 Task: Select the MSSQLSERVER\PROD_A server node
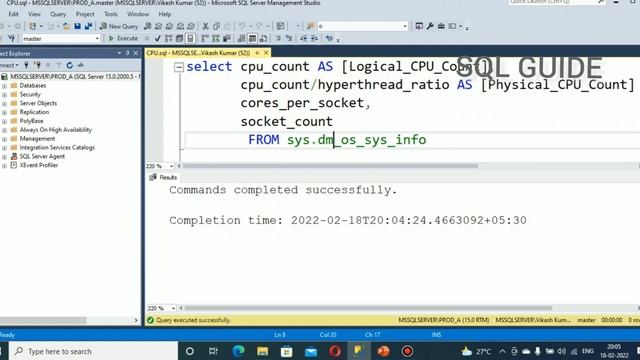click(75, 77)
